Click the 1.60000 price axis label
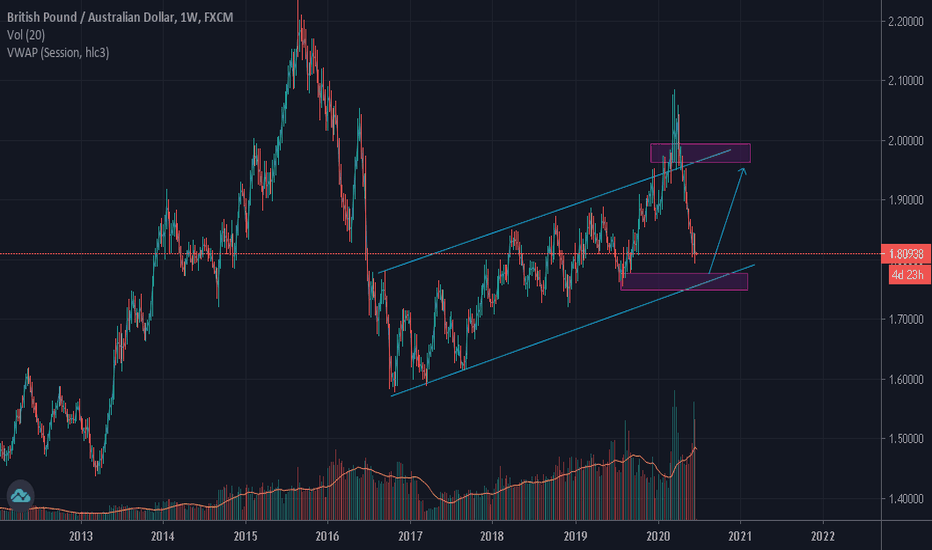 pos(905,379)
